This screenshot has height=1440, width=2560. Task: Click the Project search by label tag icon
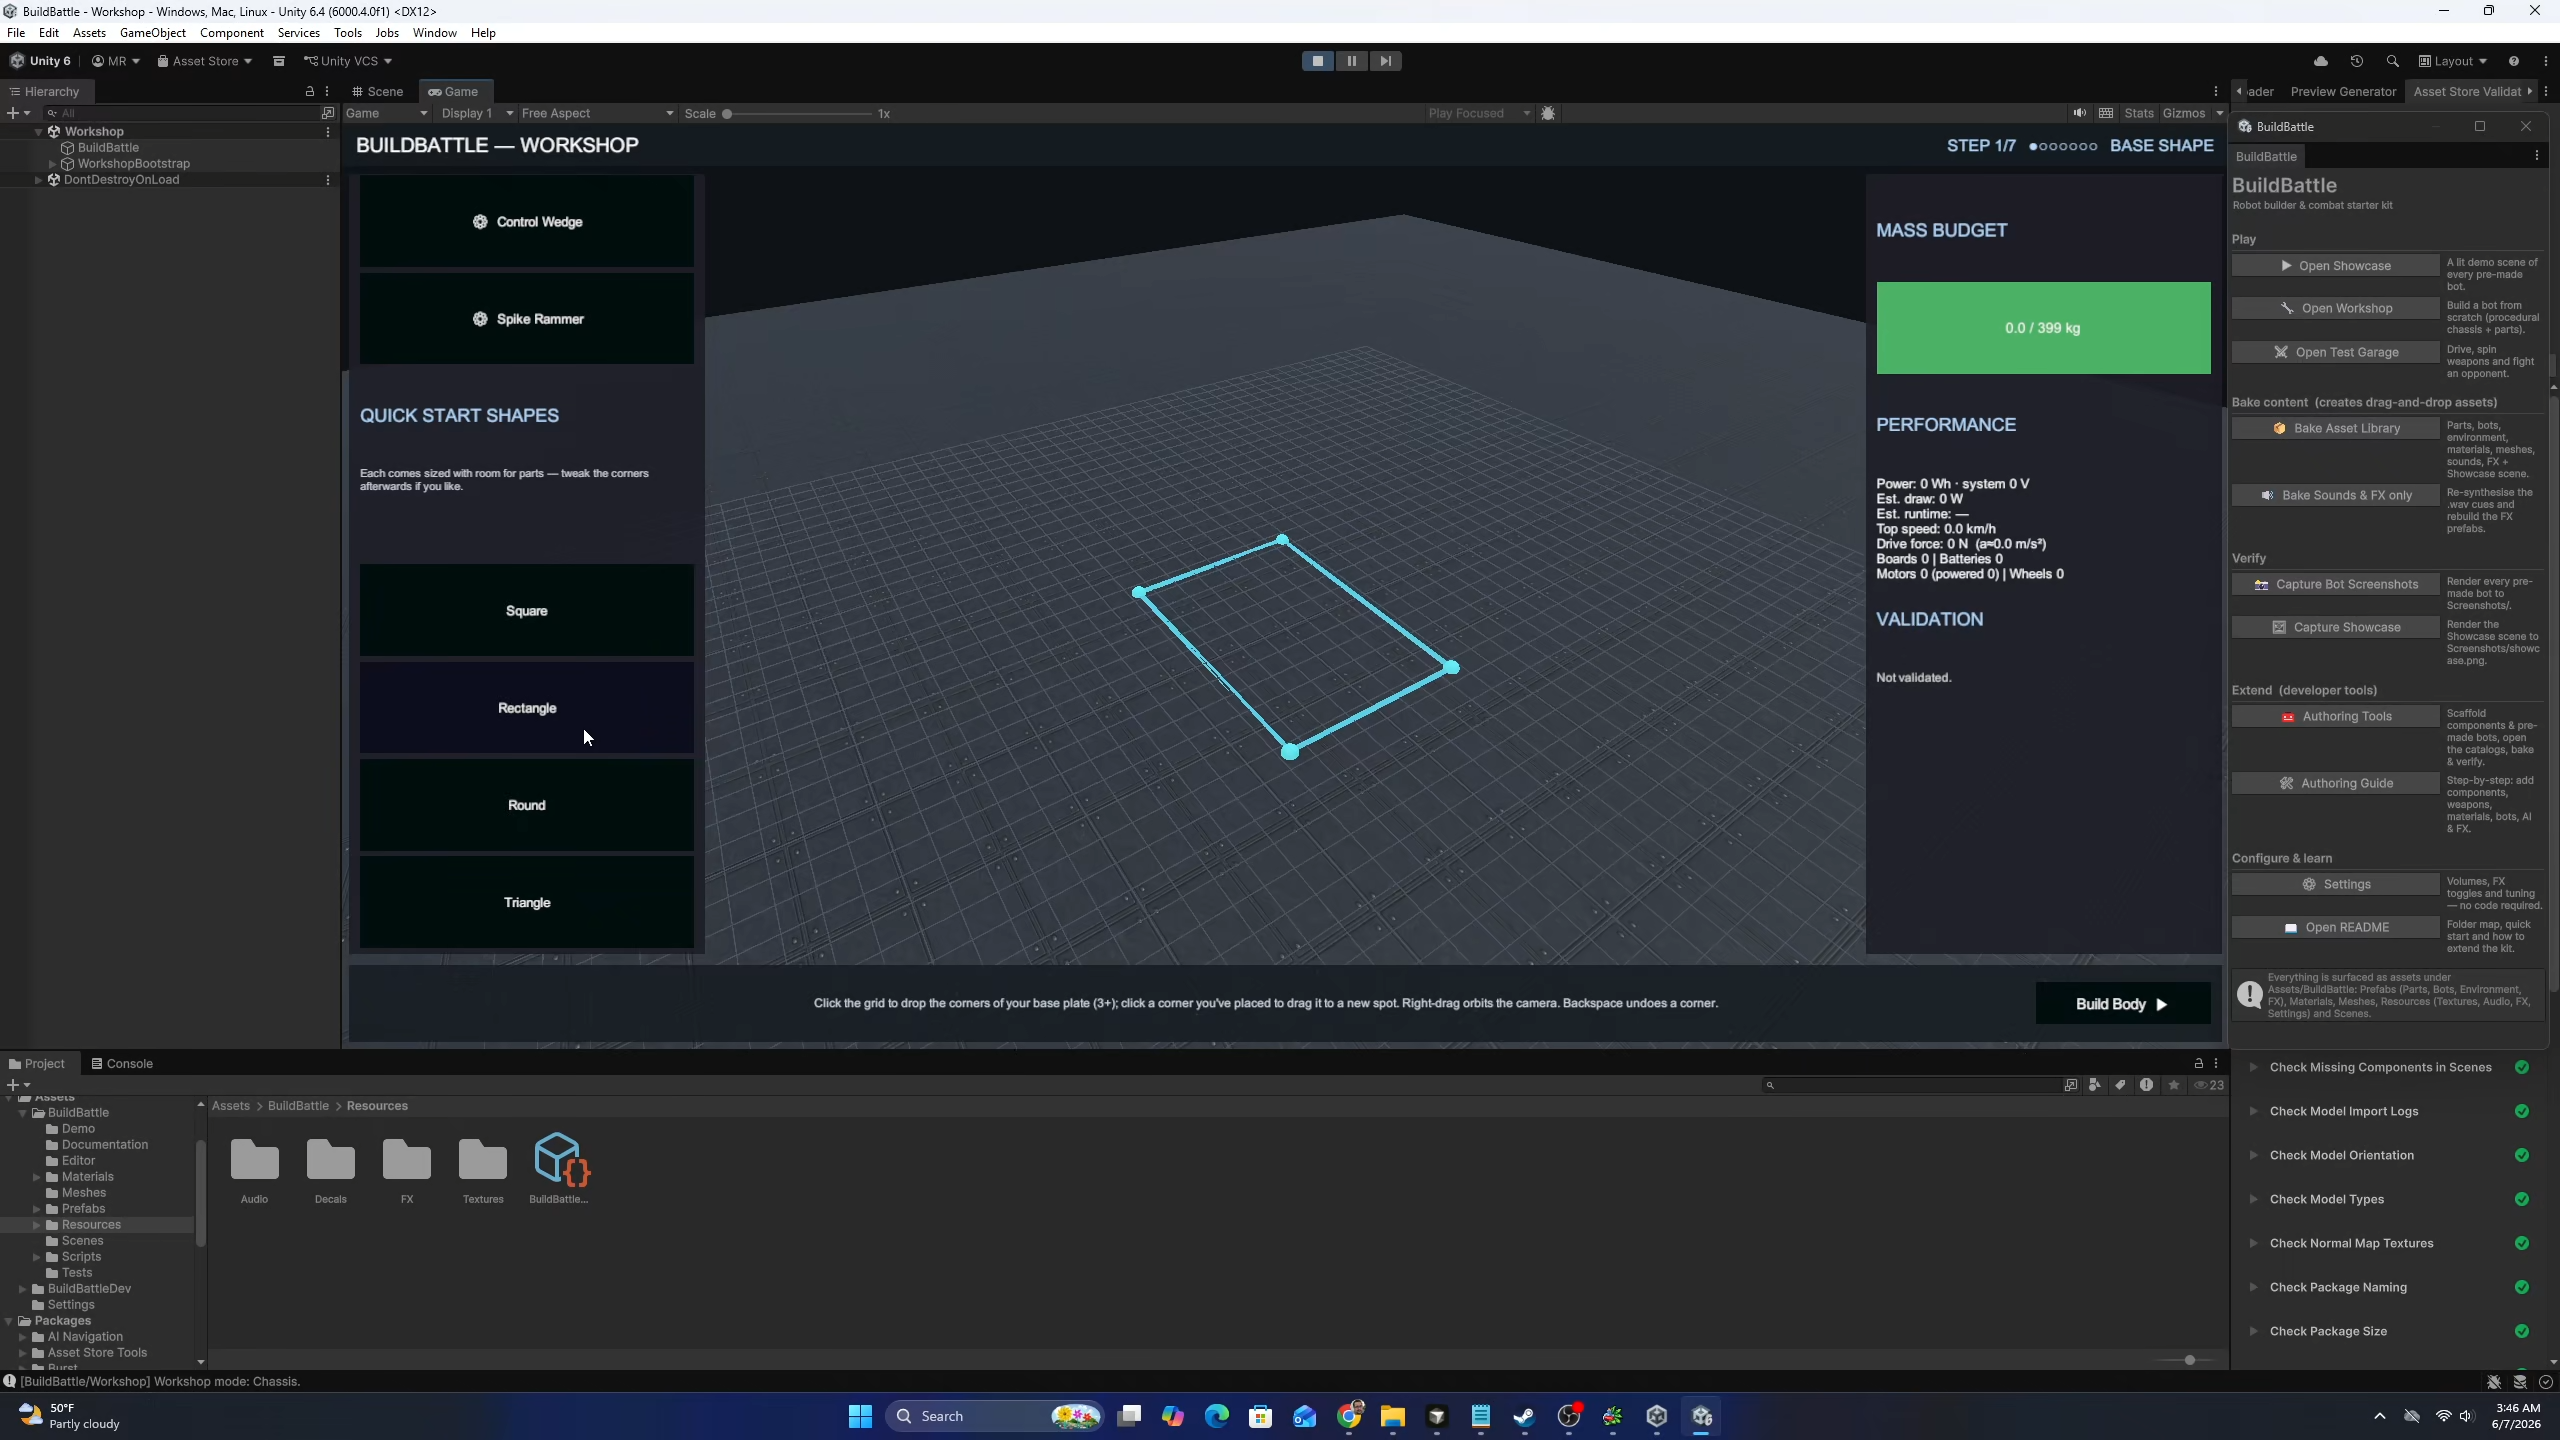pyautogui.click(x=2121, y=1085)
